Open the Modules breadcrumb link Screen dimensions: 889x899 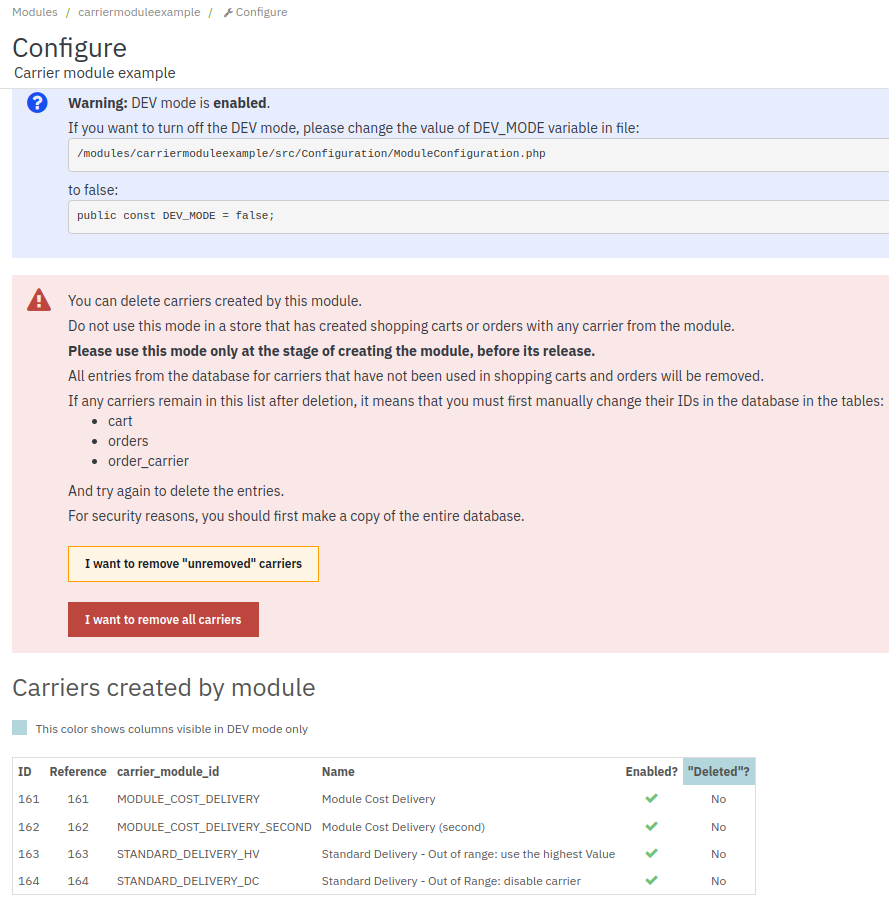point(35,12)
